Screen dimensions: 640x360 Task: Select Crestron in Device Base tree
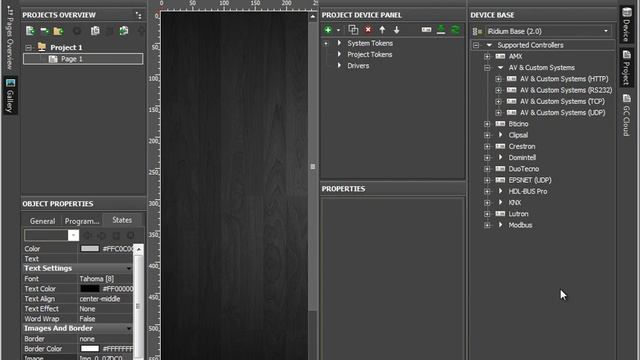click(x=522, y=146)
